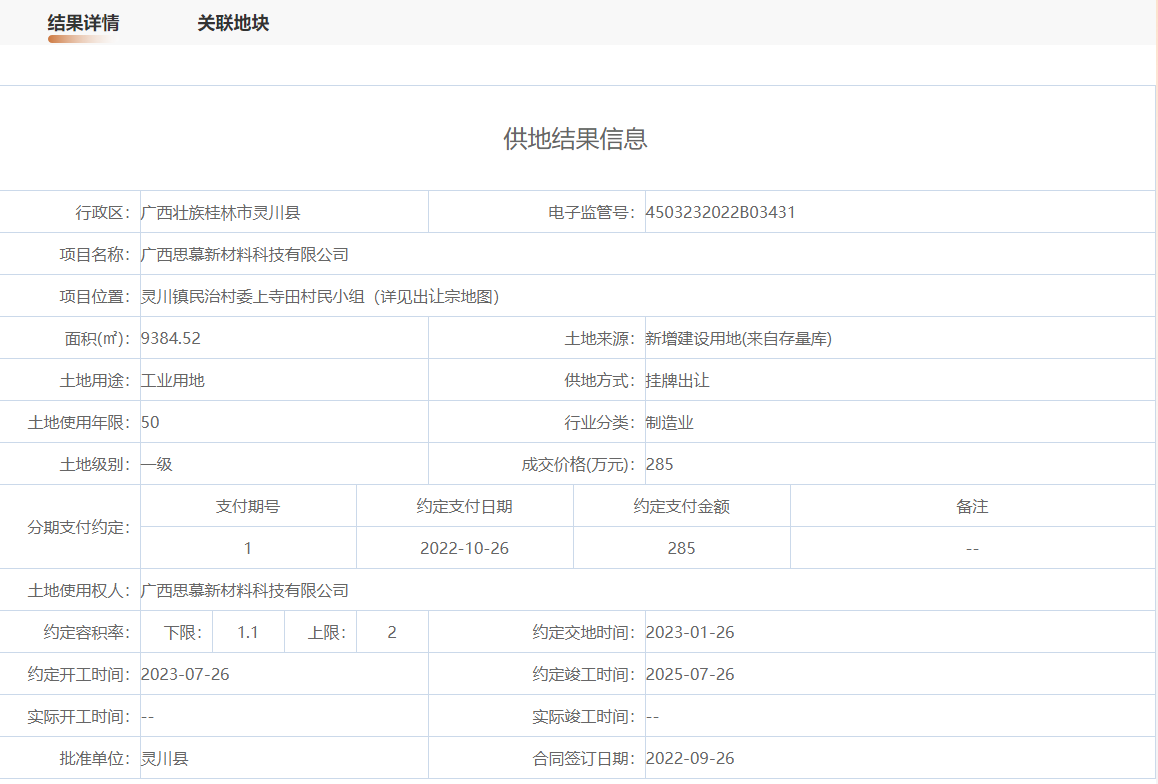Click the 挂牌出让 supply method value
This screenshot has height=784, width=1158.
(x=678, y=380)
